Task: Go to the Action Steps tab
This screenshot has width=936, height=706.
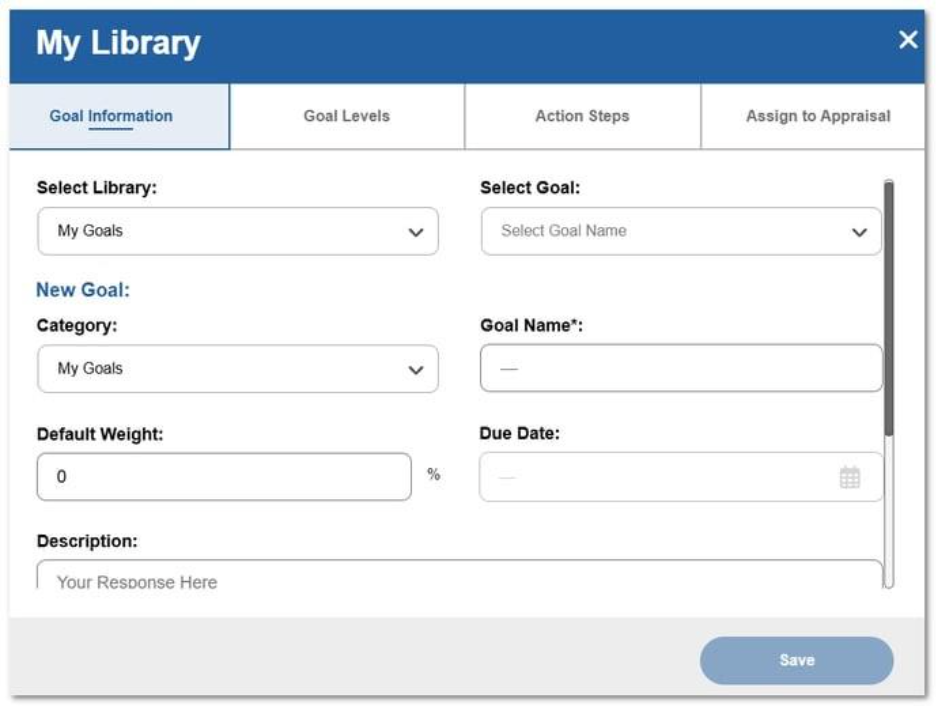Action: 582,116
